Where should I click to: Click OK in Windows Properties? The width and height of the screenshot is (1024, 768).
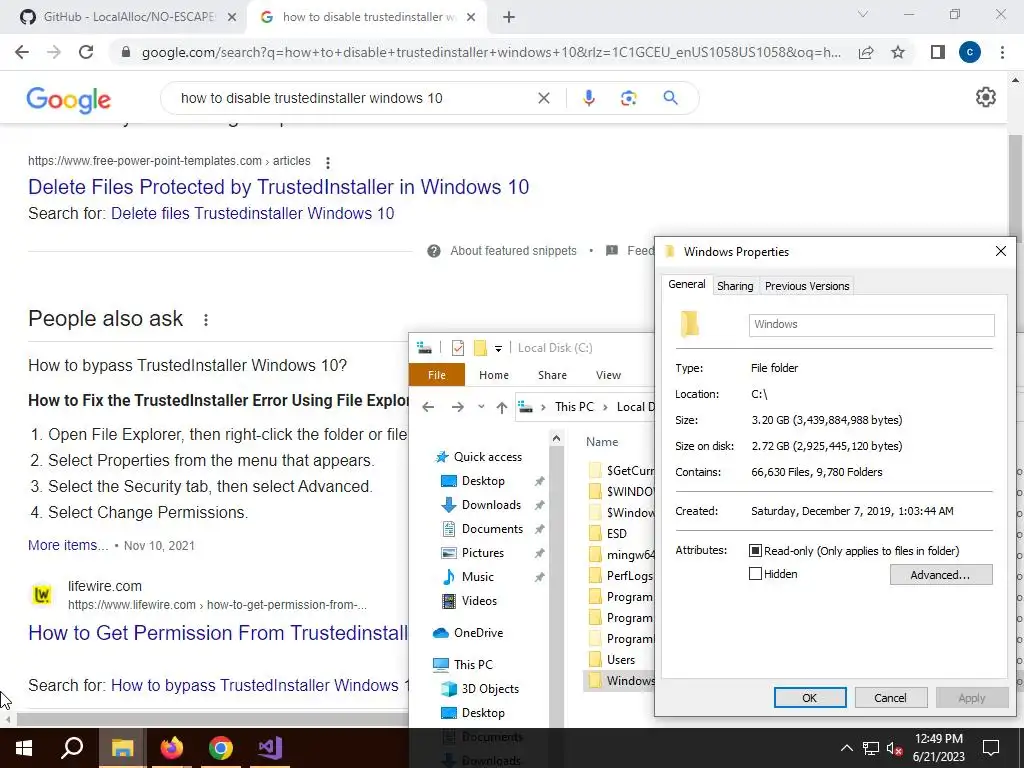pyautogui.click(x=810, y=697)
